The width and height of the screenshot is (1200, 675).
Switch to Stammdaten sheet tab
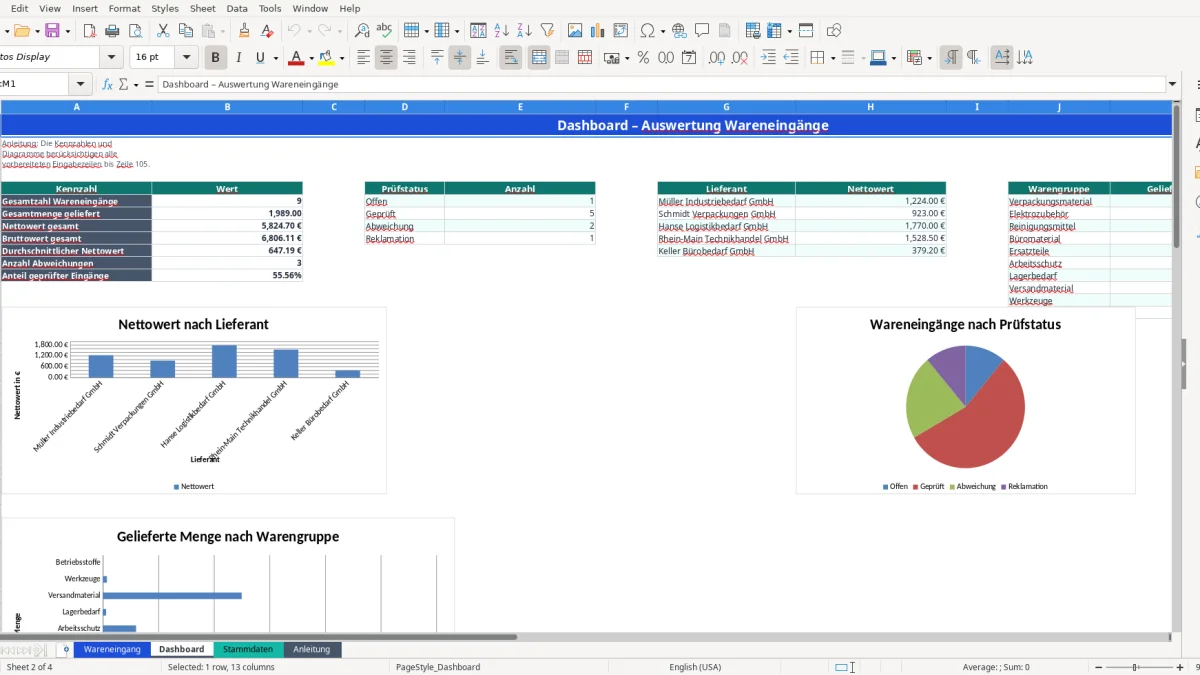(248, 649)
